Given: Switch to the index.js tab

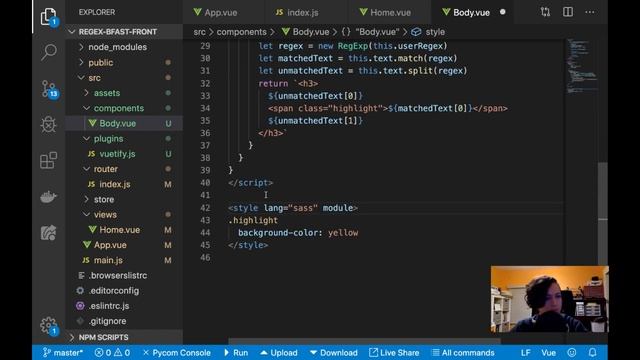Looking at the screenshot, I should pyautogui.click(x=303, y=12).
